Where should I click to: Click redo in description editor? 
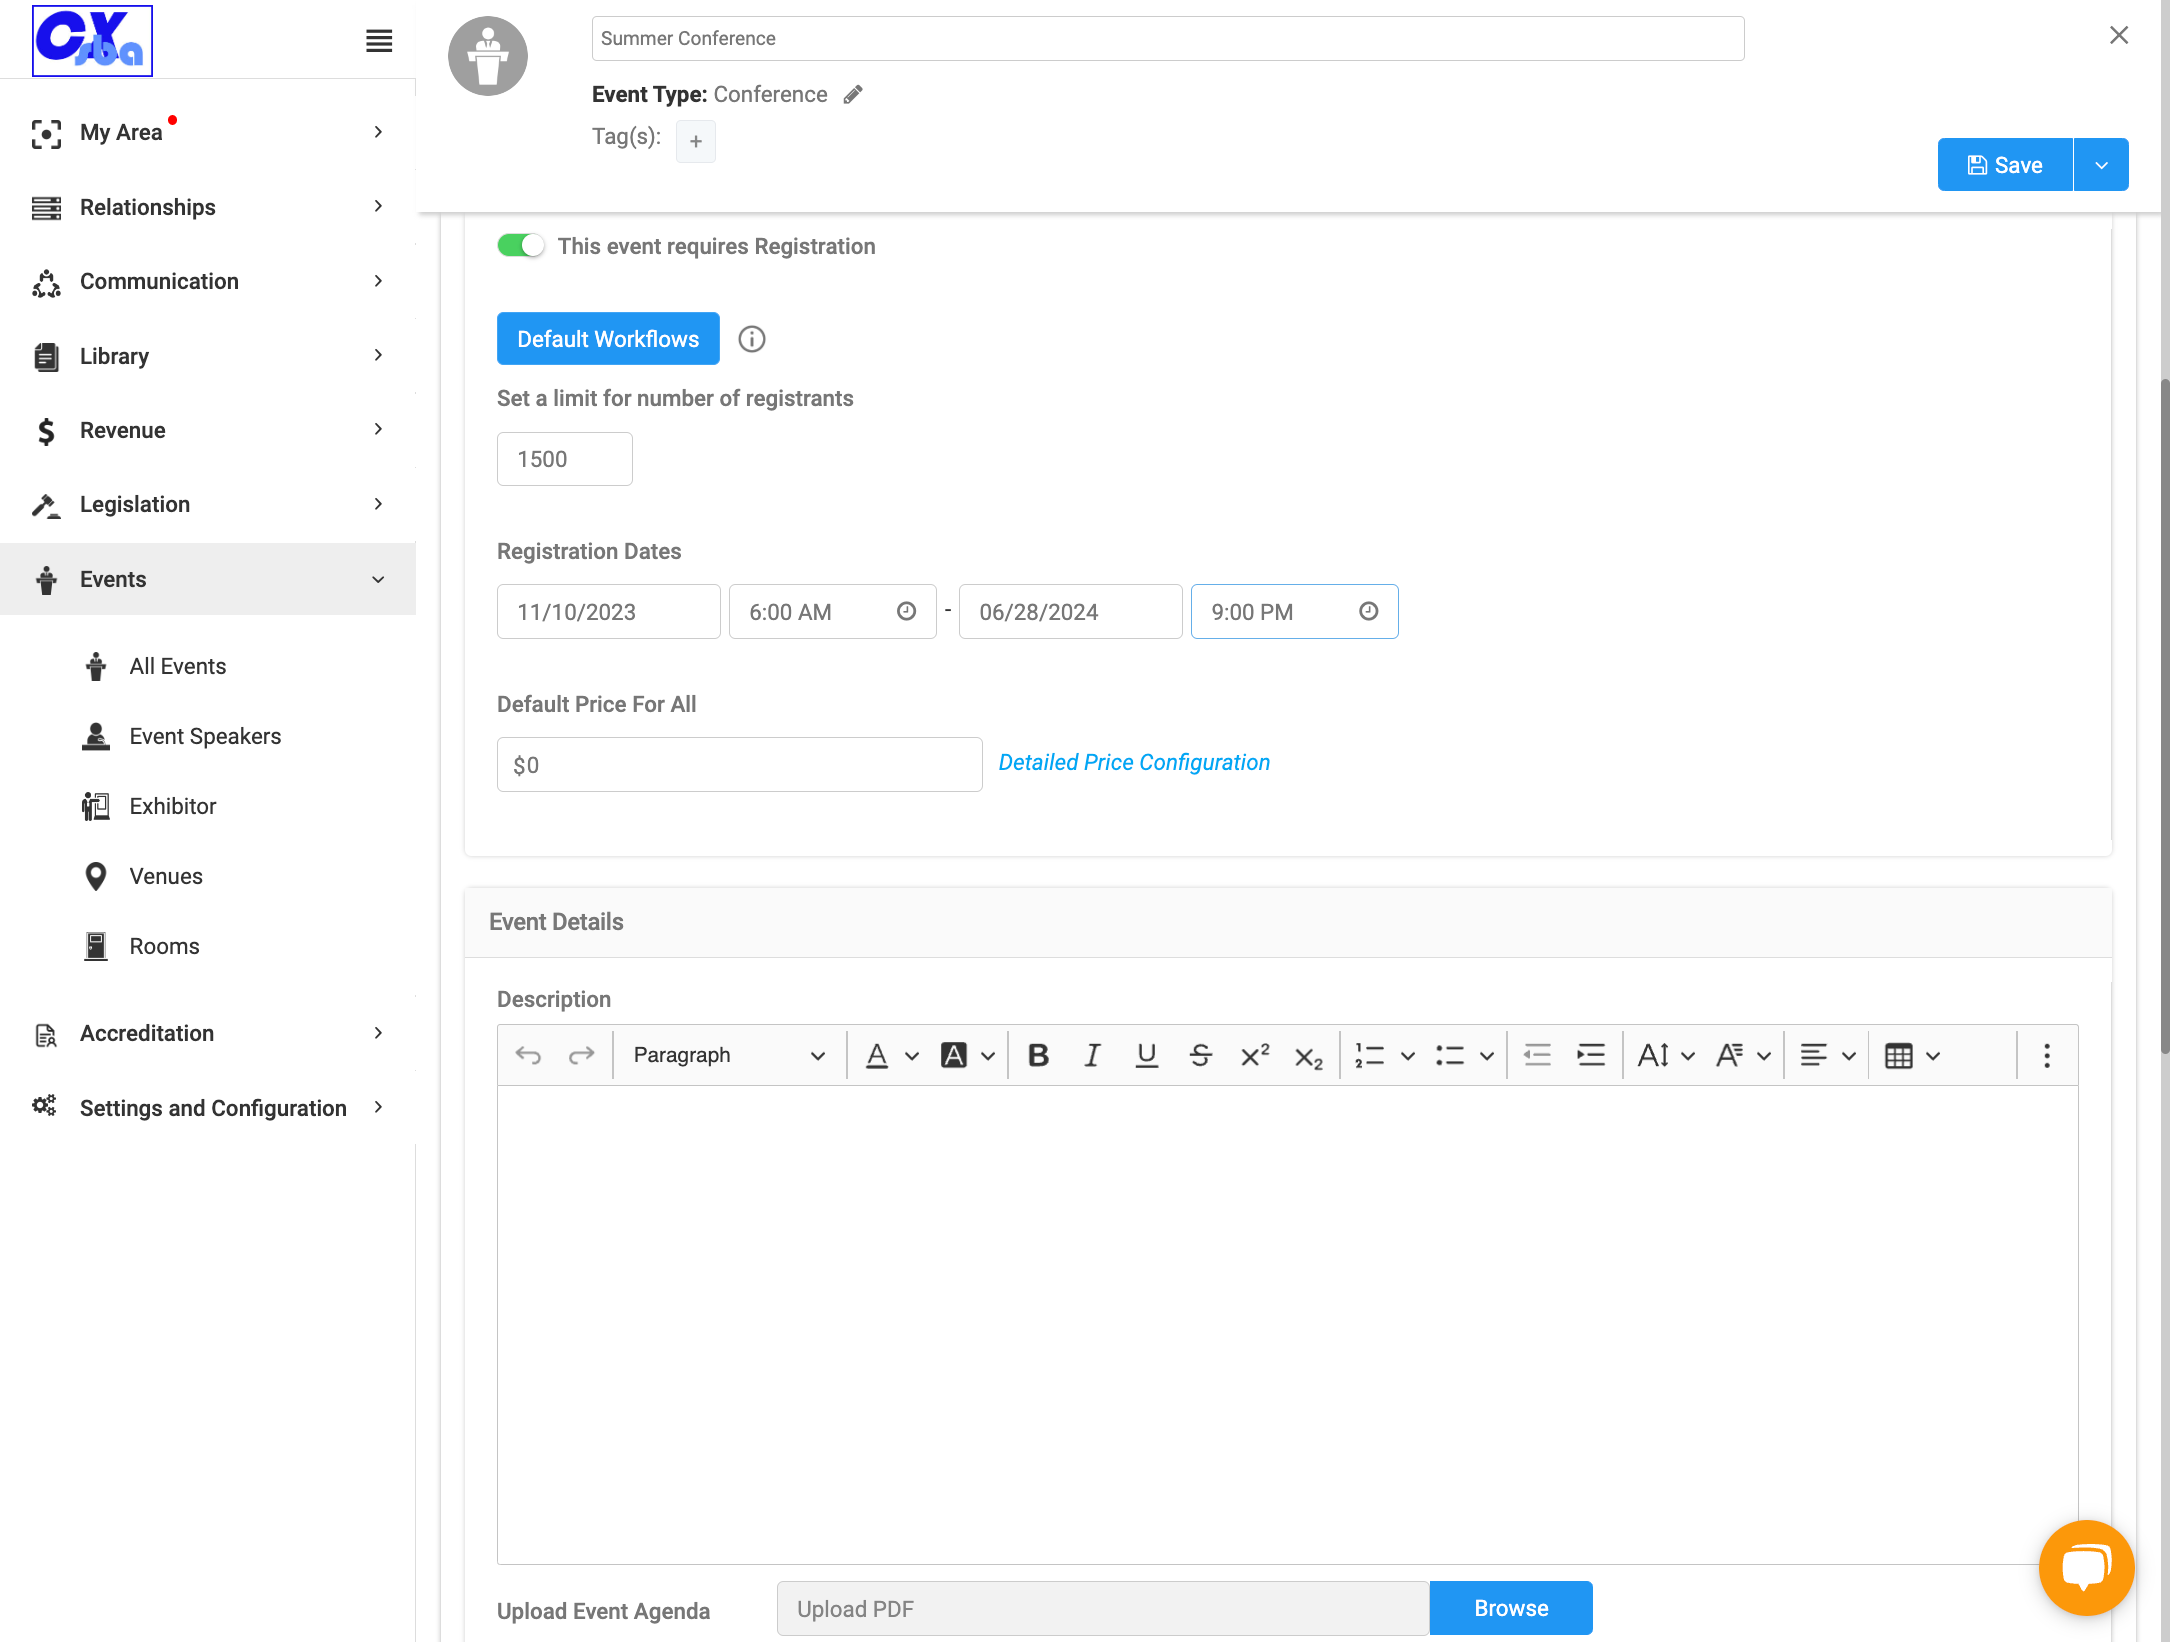[581, 1055]
